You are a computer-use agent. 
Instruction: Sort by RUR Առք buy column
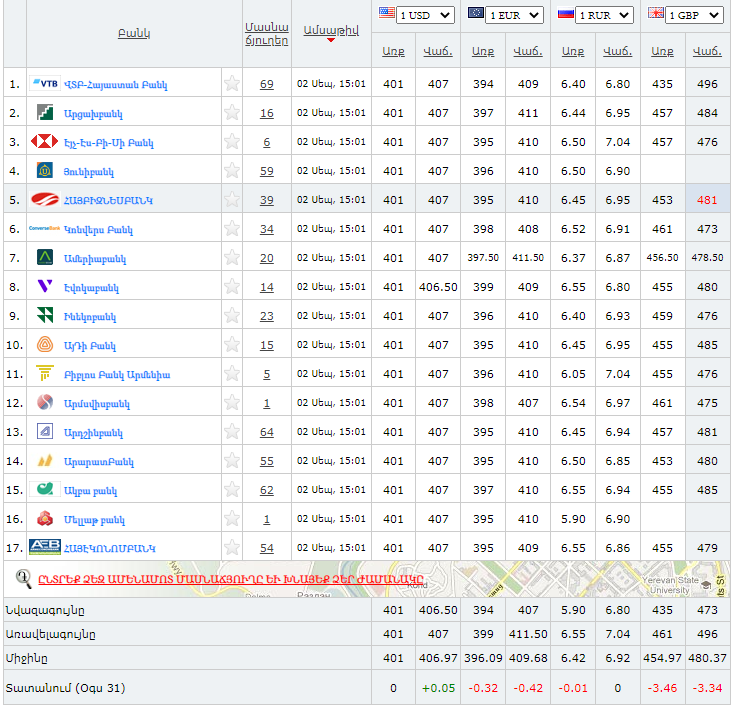573,51
